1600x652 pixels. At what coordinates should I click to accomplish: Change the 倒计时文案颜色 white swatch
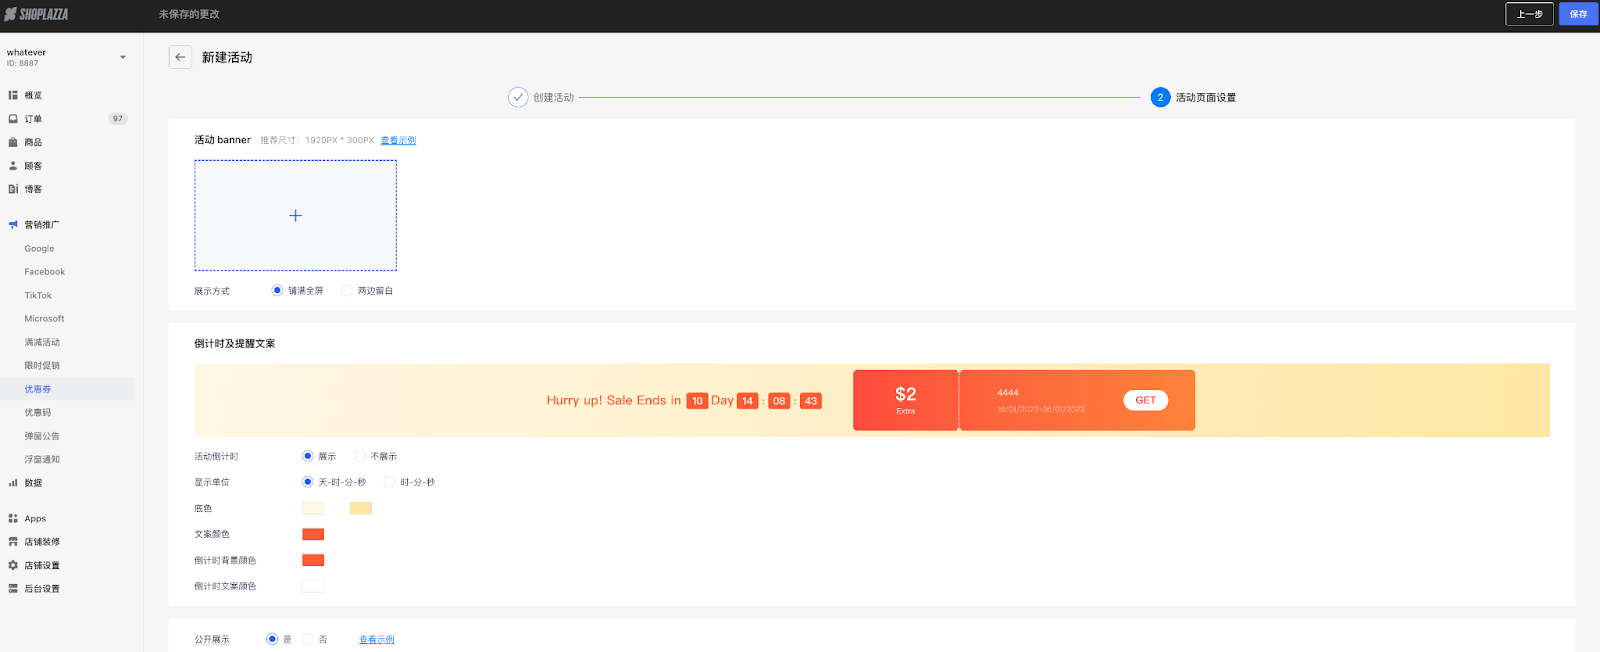click(313, 586)
